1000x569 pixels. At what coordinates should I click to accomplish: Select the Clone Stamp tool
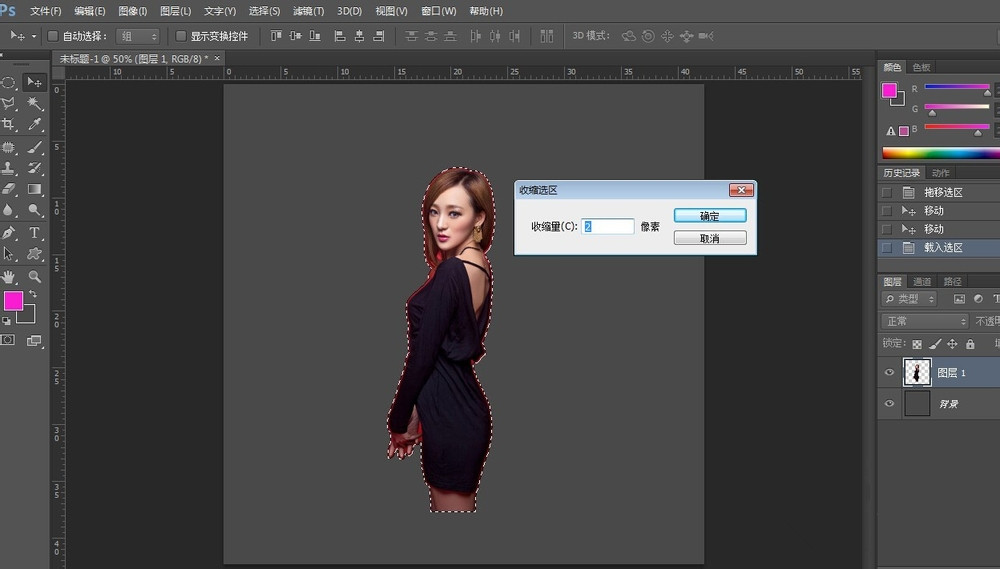[9, 168]
